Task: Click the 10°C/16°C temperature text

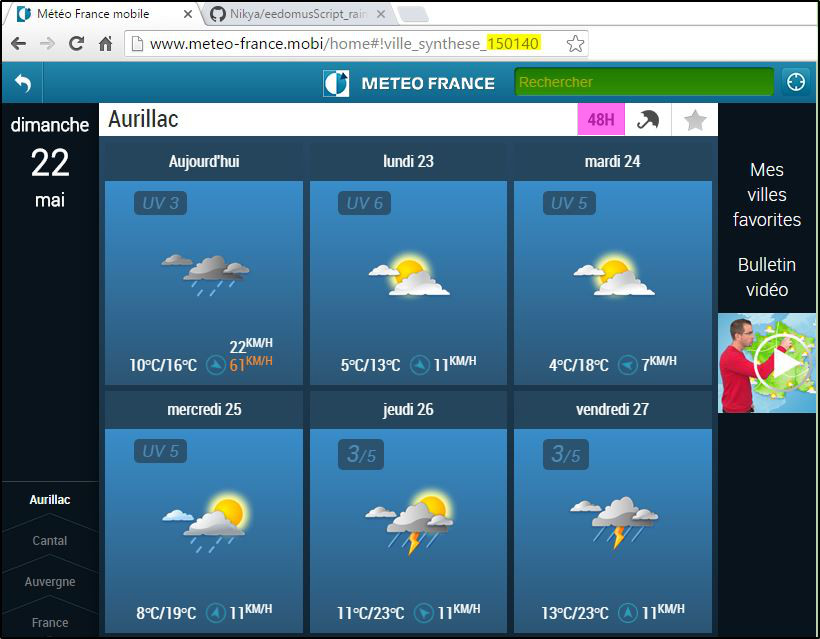Action: coord(163,365)
